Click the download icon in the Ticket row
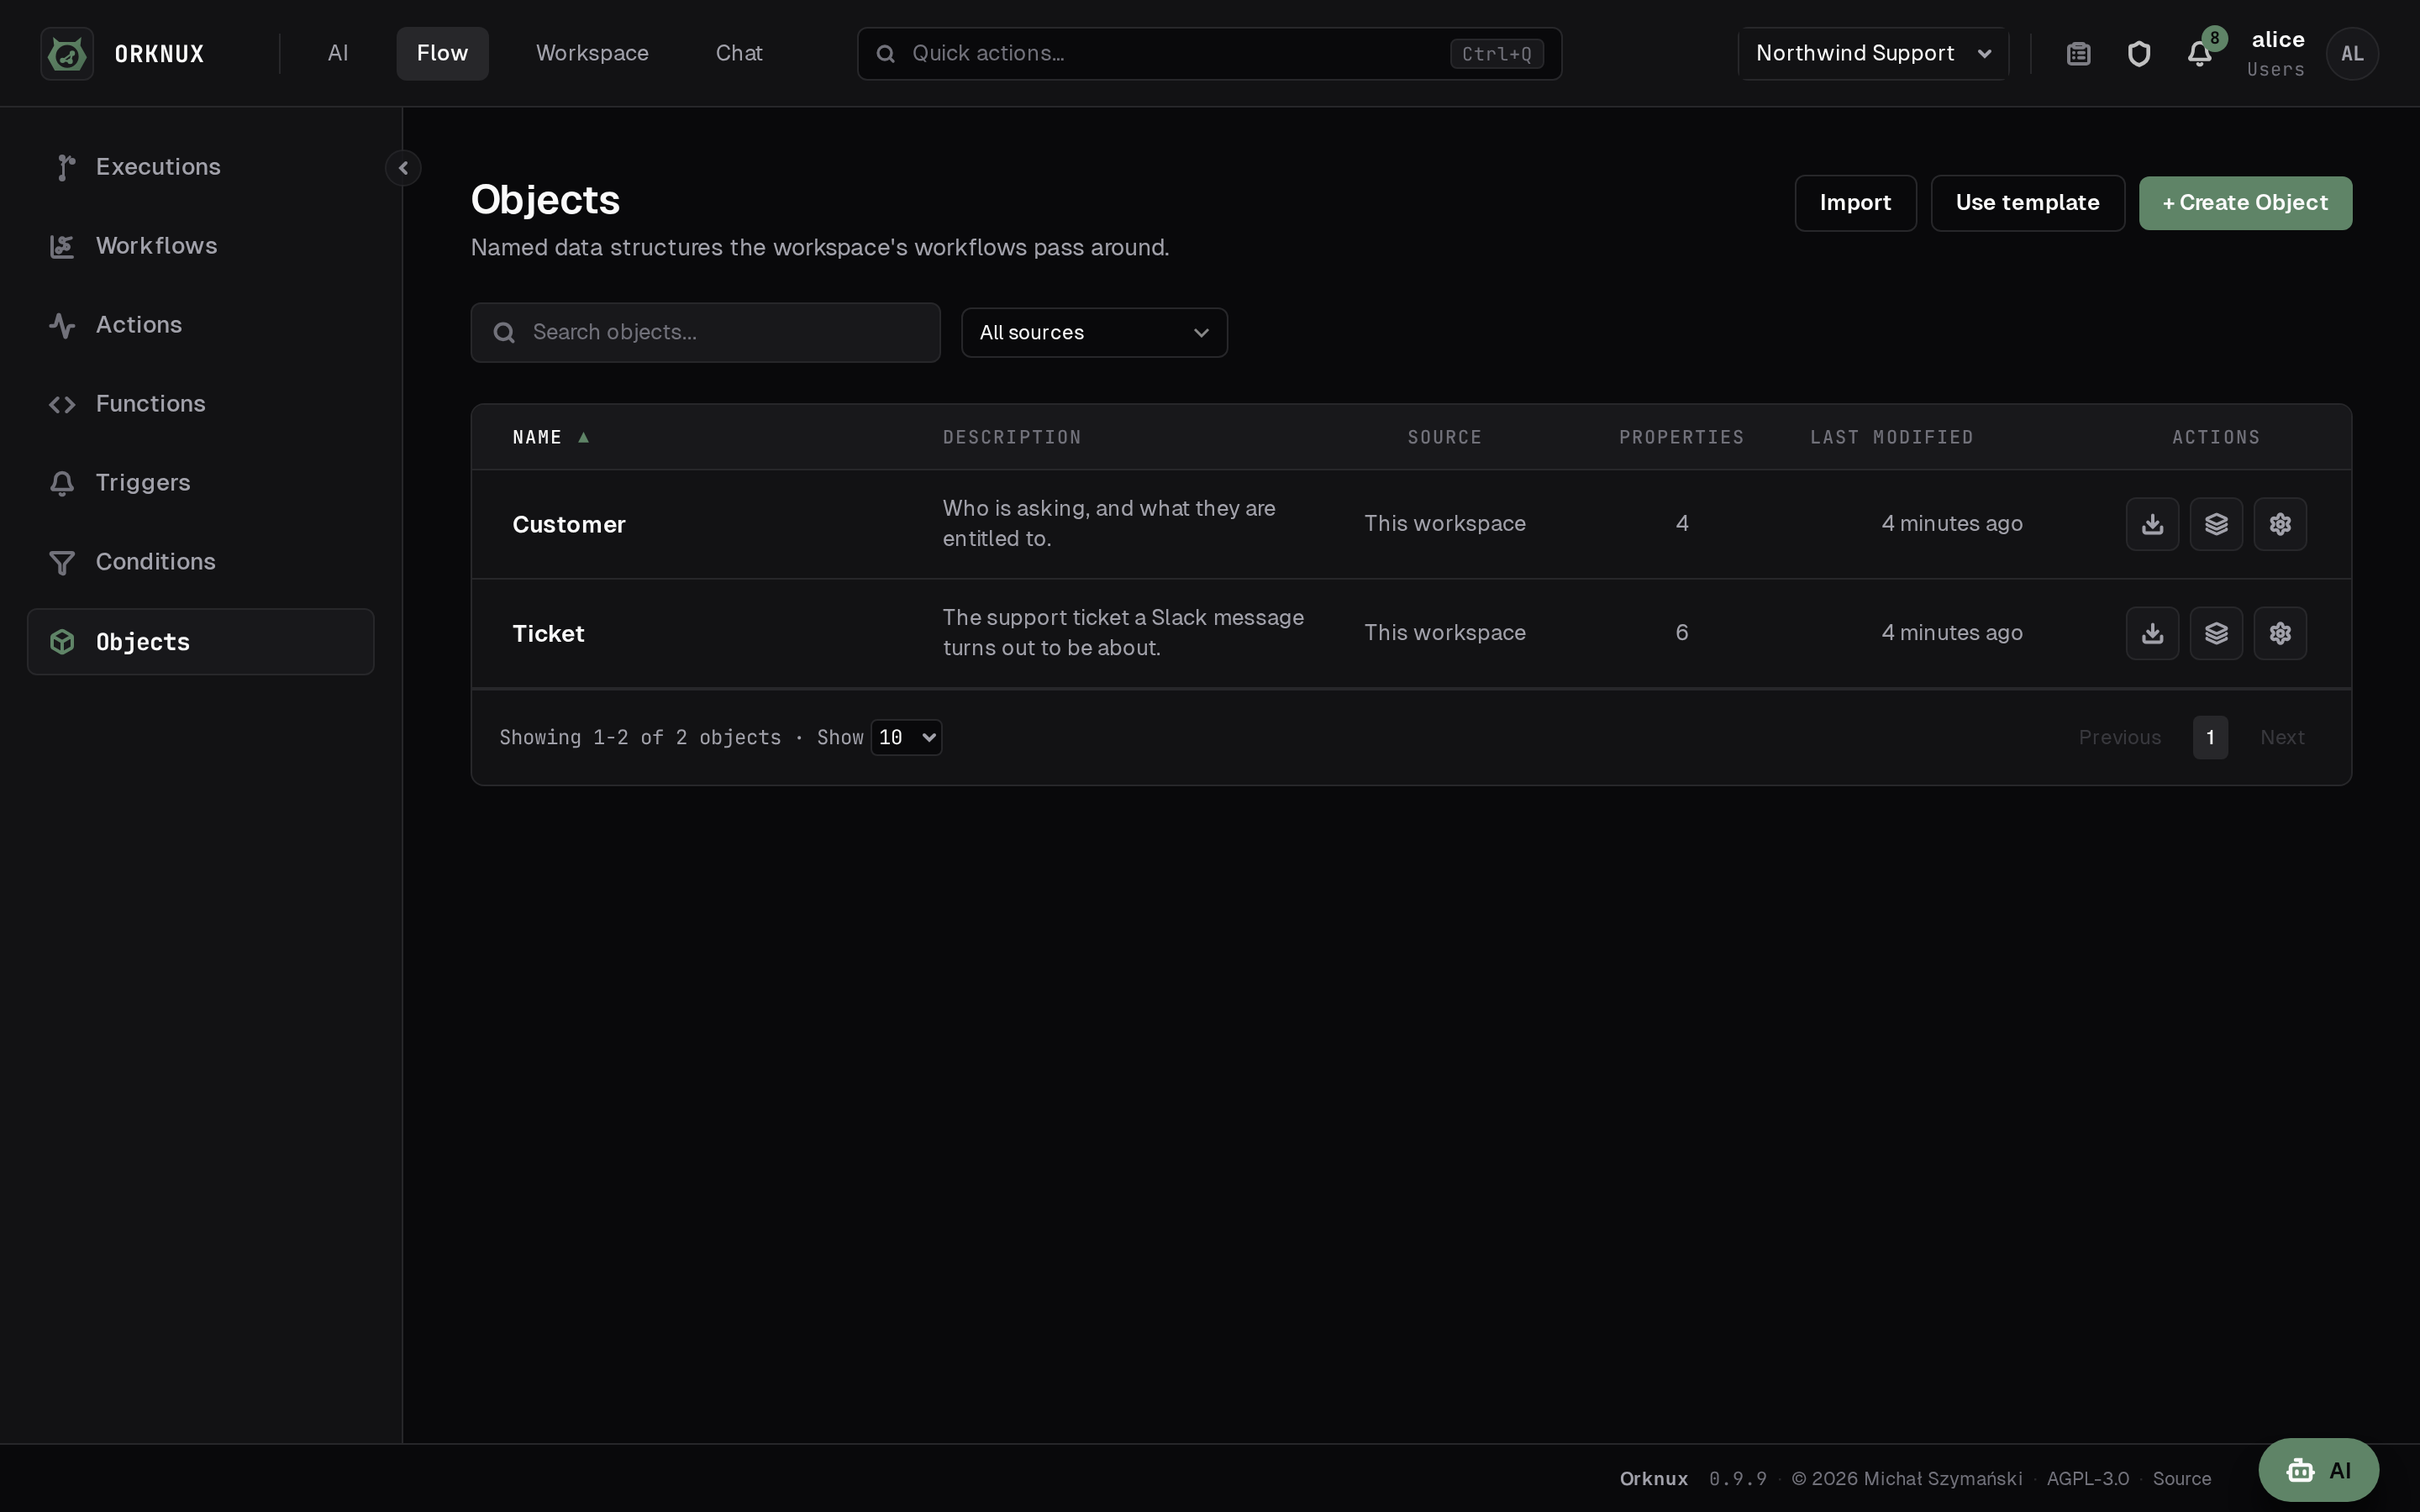The image size is (2420, 1512). [2152, 633]
